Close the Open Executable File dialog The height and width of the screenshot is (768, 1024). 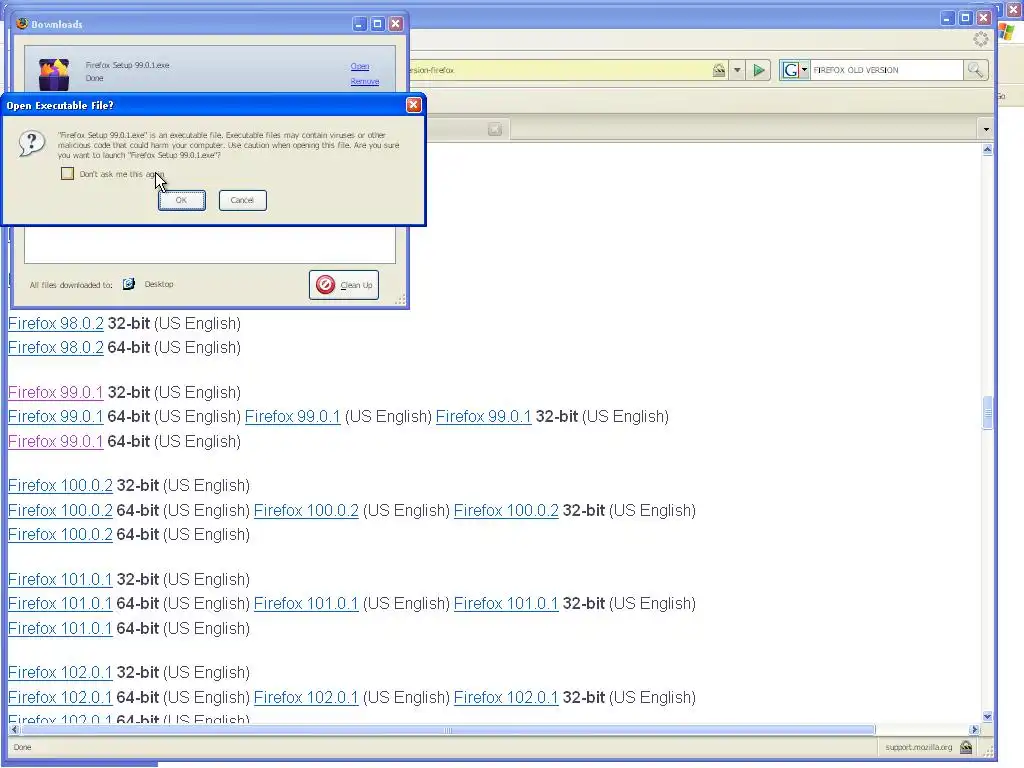[413, 105]
